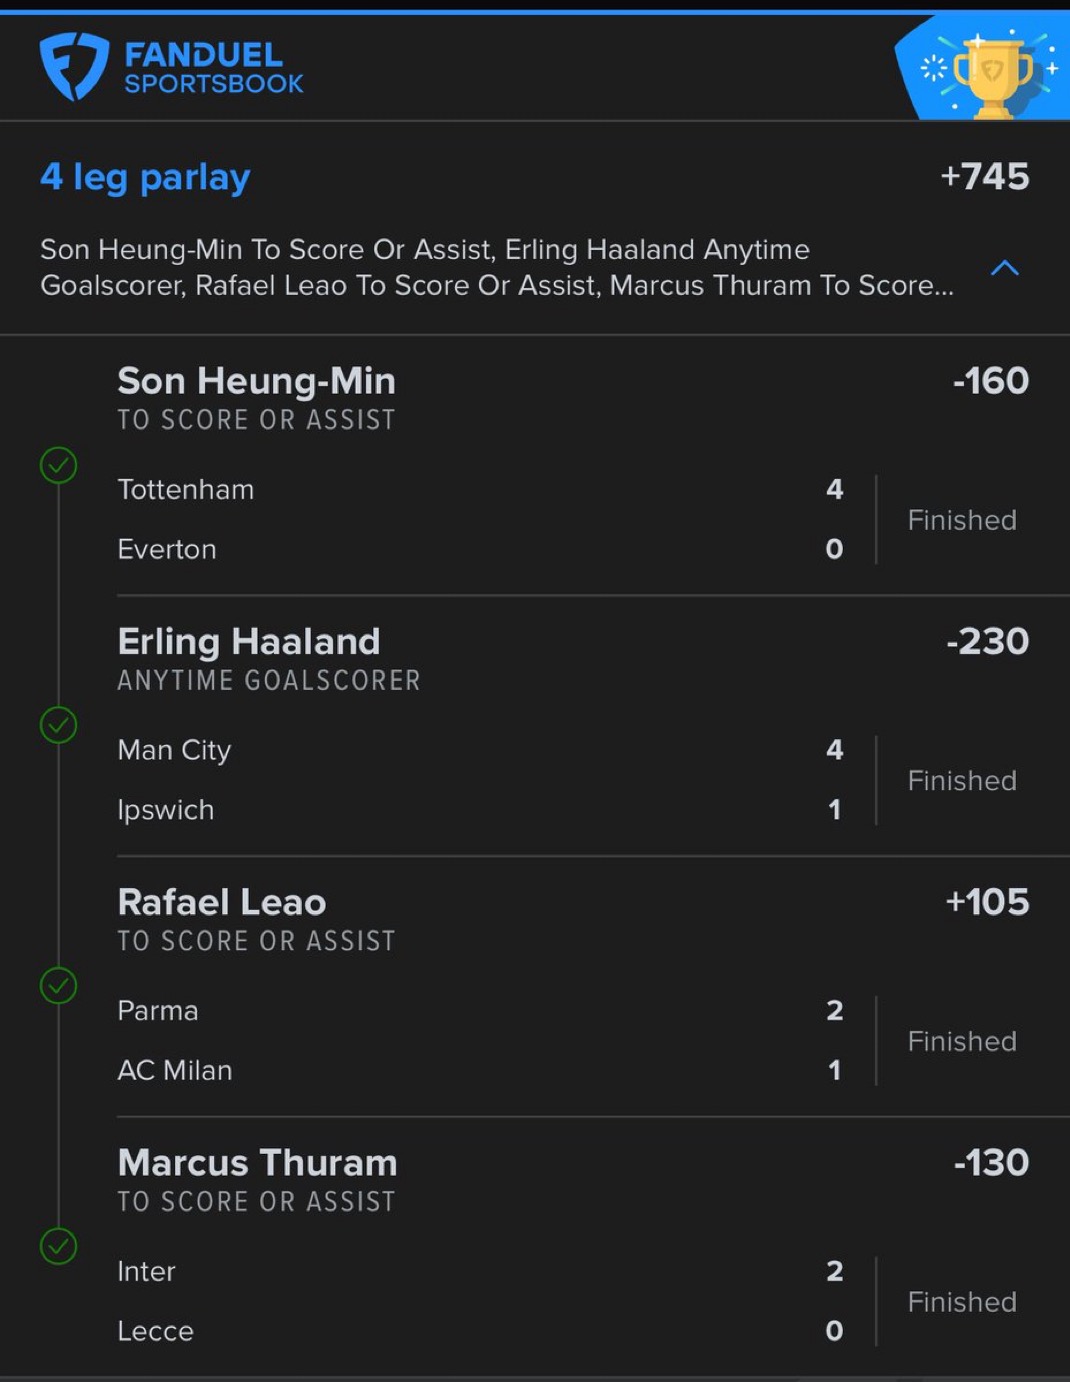Screen dimensions: 1070x1382
Task: Open the Marcus Thuram leg title
Action: pyautogui.click(x=257, y=1163)
